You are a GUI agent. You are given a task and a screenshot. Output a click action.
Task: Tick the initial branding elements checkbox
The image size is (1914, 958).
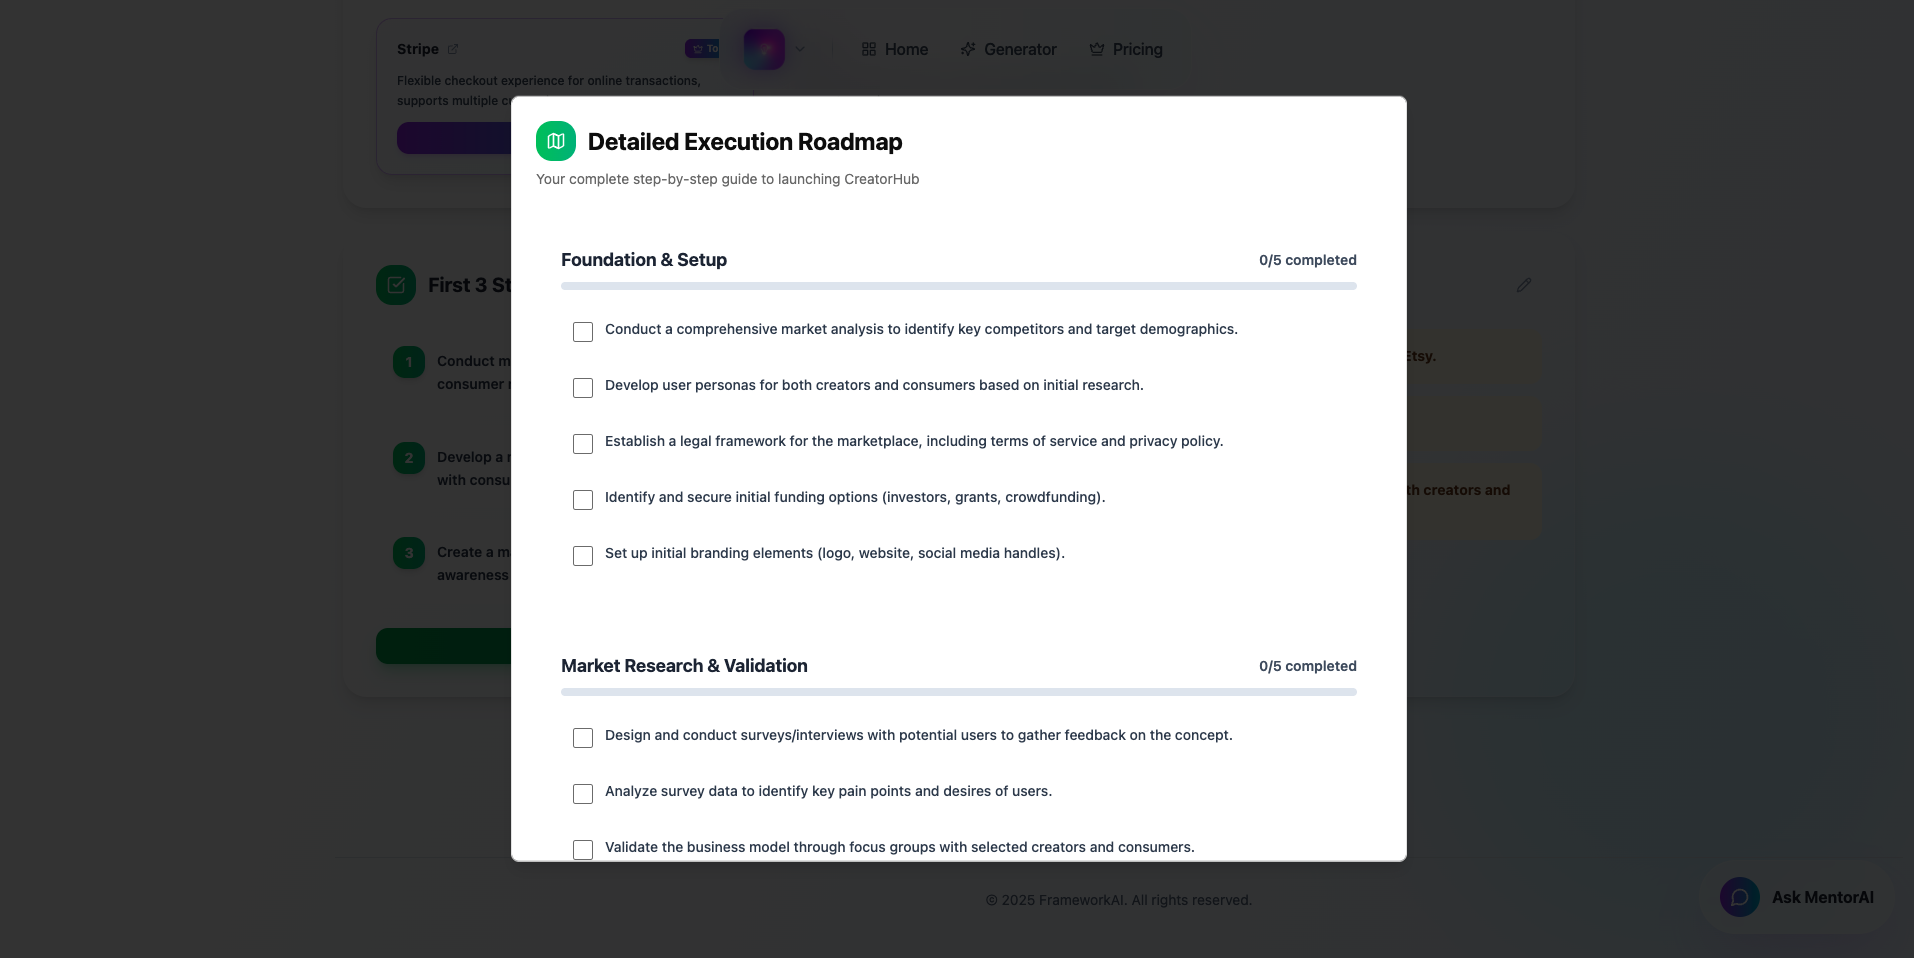tap(583, 555)
